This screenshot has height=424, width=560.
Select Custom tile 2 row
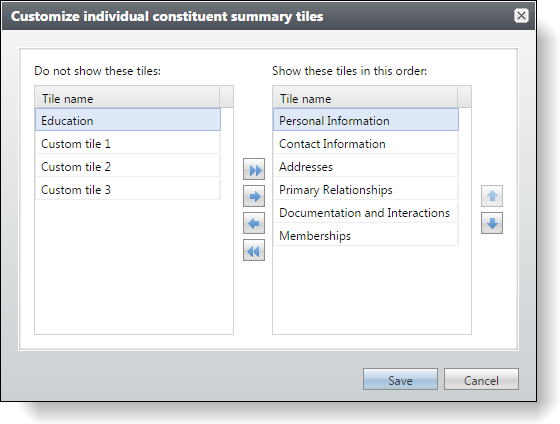coord(128,166)
